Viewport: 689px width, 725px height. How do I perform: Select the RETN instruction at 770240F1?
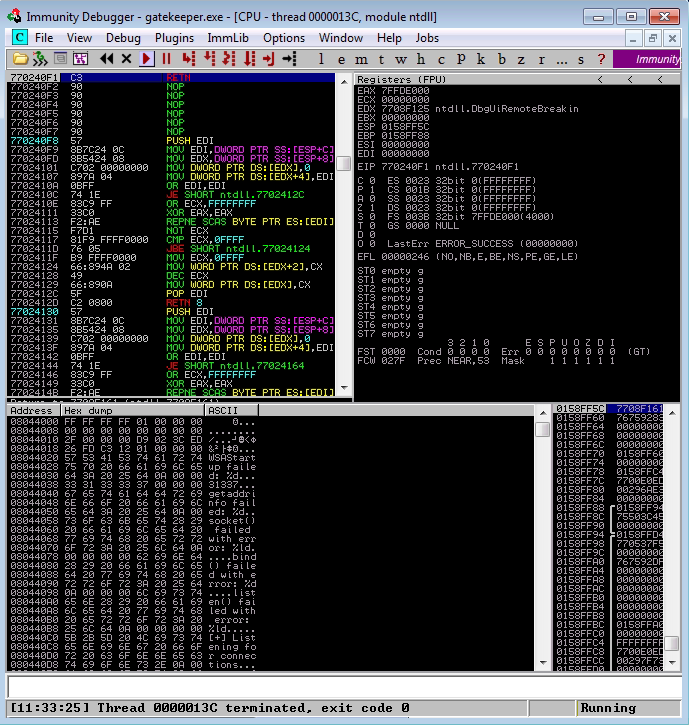pyautogui.click(x=171, y=77)
